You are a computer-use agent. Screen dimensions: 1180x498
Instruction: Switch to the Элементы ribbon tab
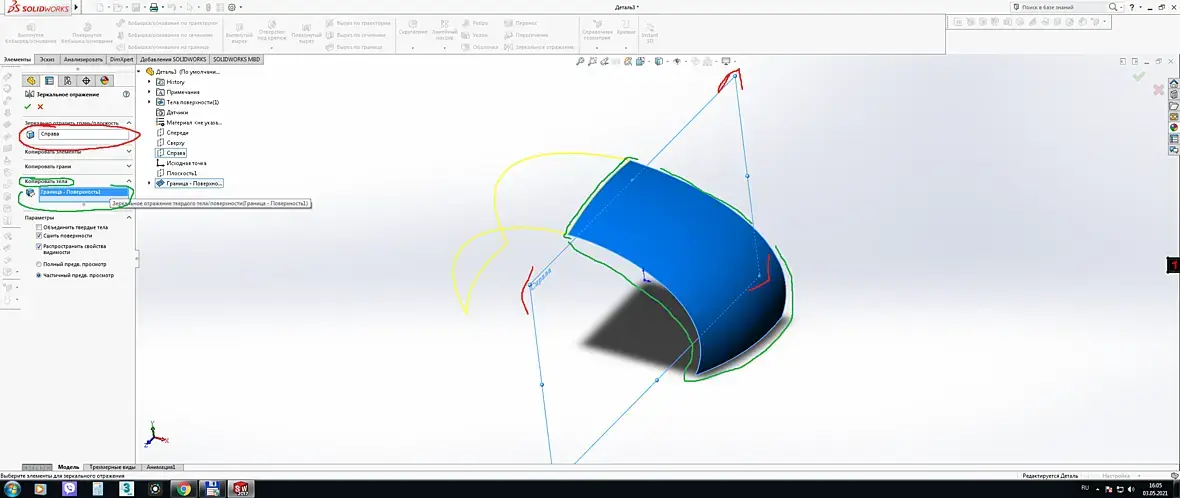pos(17,59)
